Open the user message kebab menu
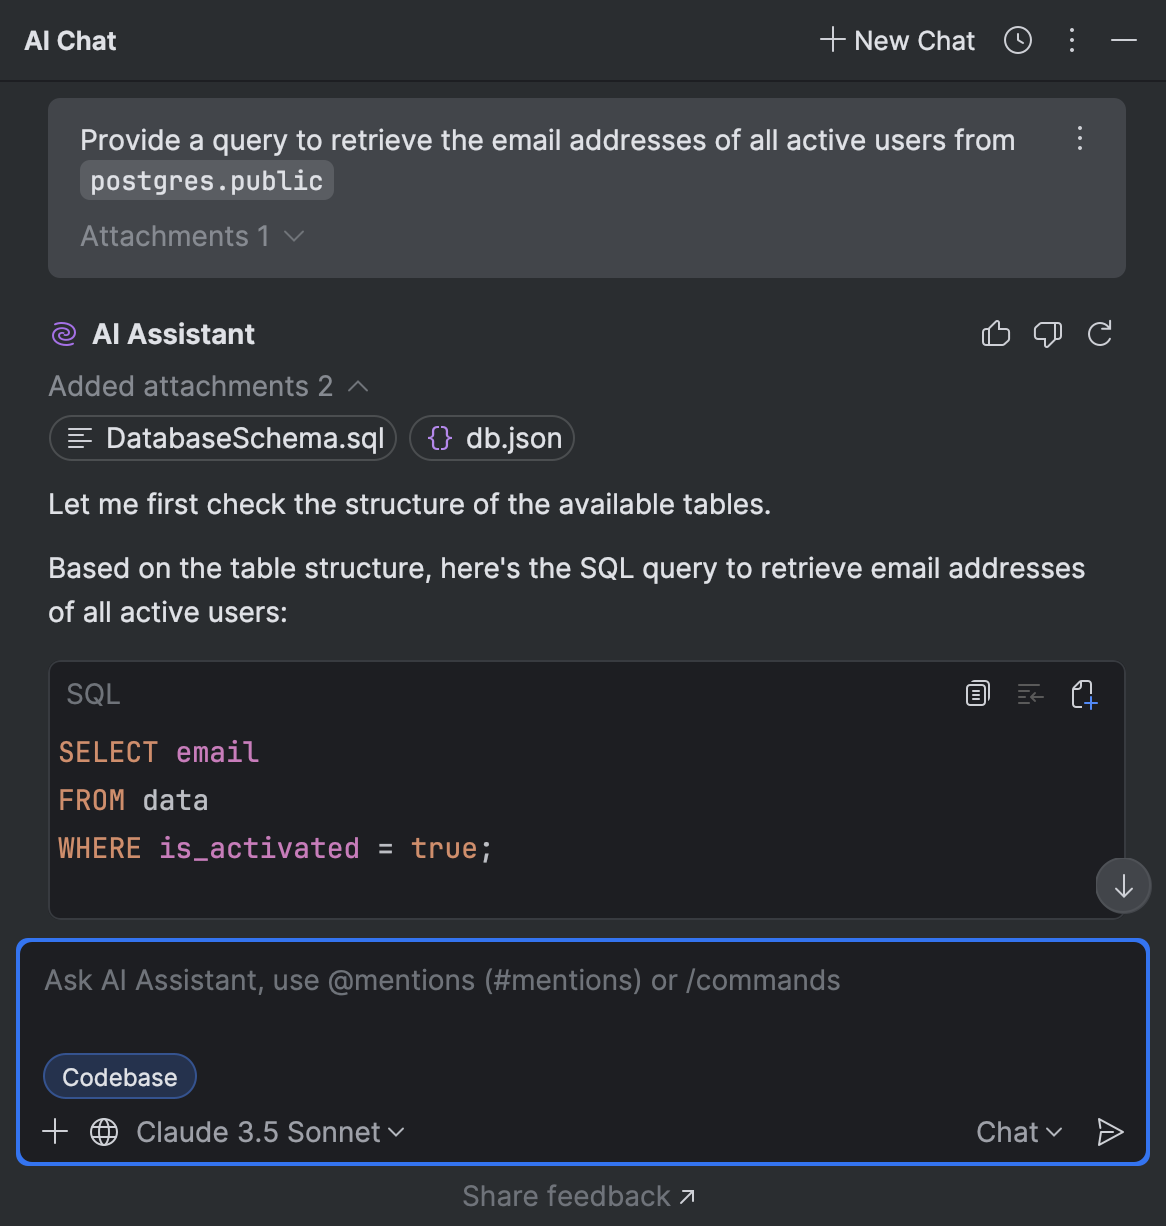The image size is (1166, 1226). point(1080,140)
